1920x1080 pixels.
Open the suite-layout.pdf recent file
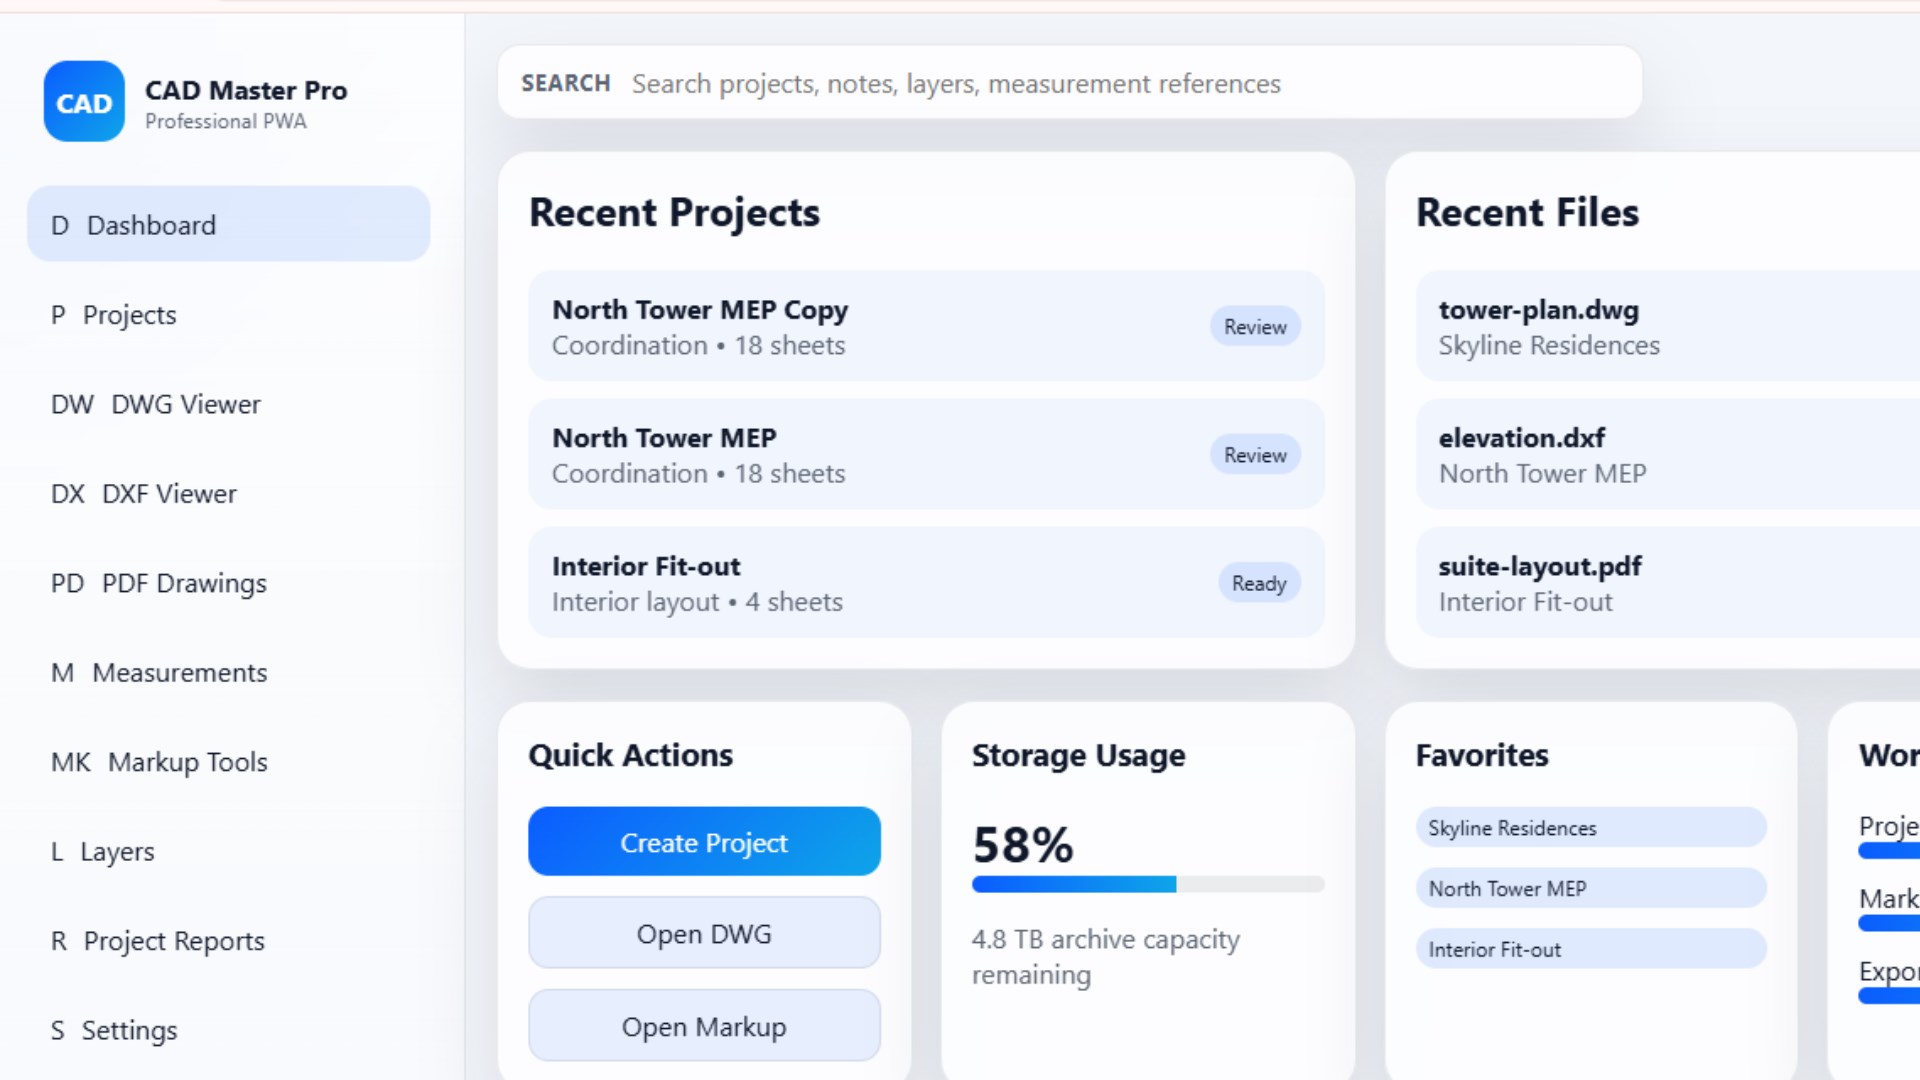coord(1668,582)
